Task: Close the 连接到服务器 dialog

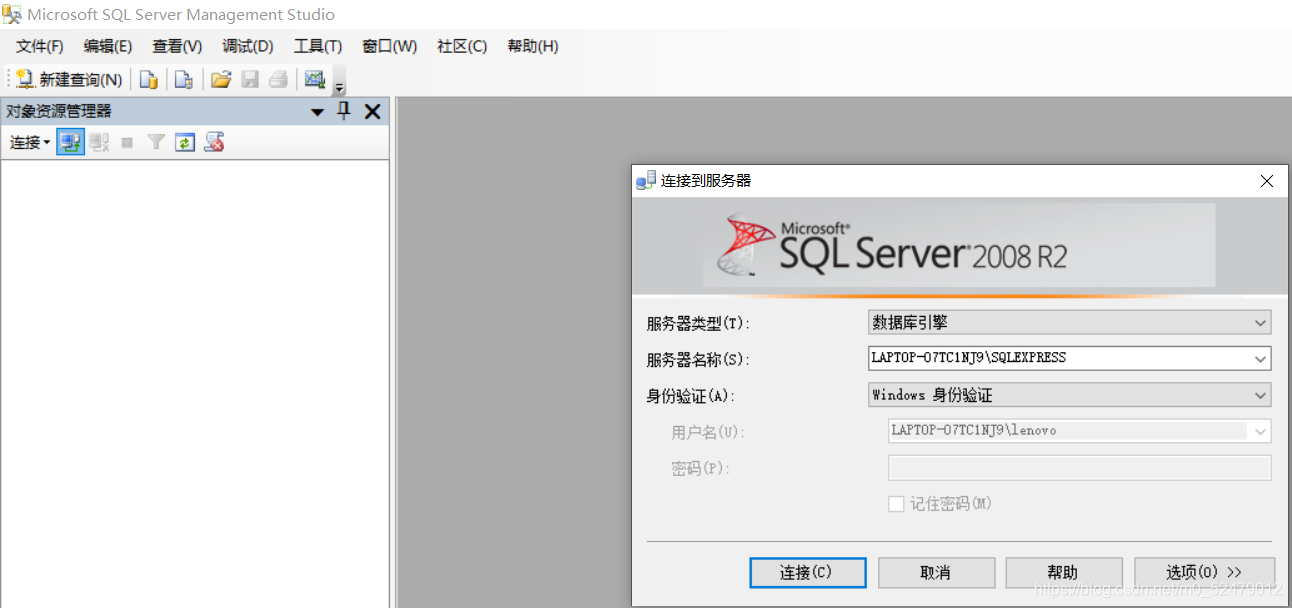Action: [x=1267, y=181]
